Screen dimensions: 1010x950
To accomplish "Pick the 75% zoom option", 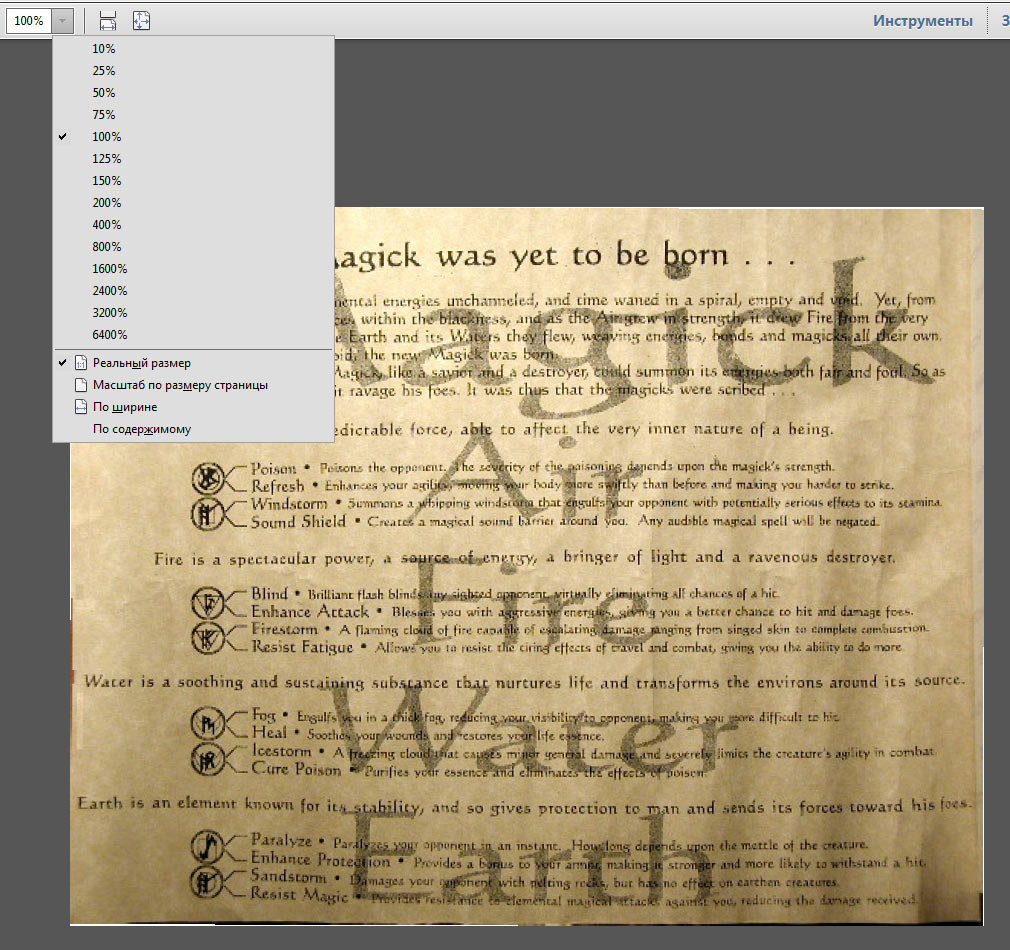I will pos(103,115).
